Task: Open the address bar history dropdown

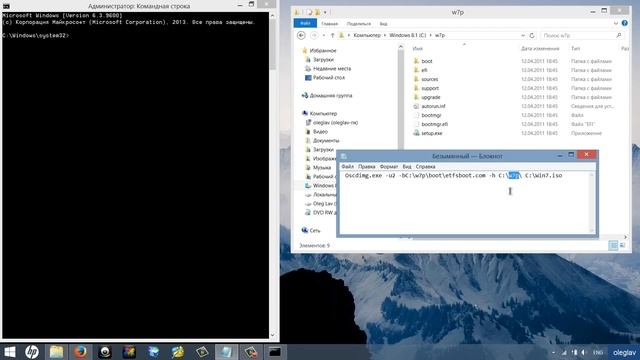Action: (x=523, y=36)
